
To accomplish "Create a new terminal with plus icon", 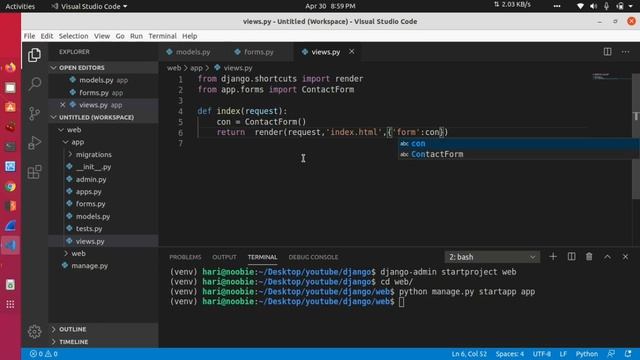I will pos(553,257).
